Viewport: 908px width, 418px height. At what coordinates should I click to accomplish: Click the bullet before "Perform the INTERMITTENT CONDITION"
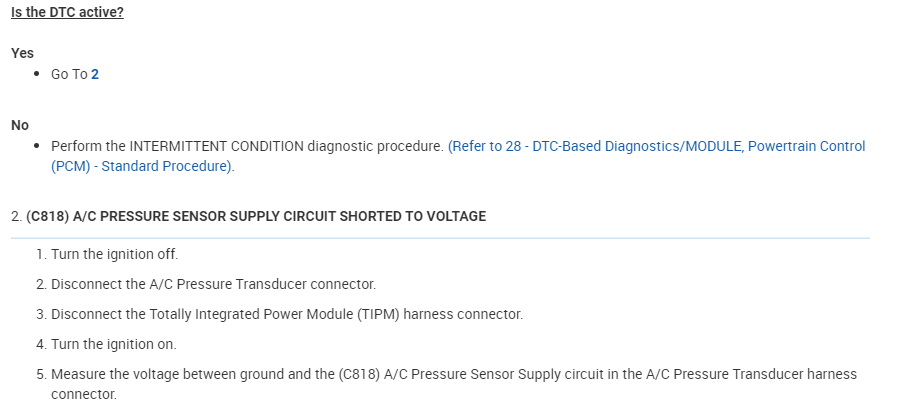click(x=37, y=147)
